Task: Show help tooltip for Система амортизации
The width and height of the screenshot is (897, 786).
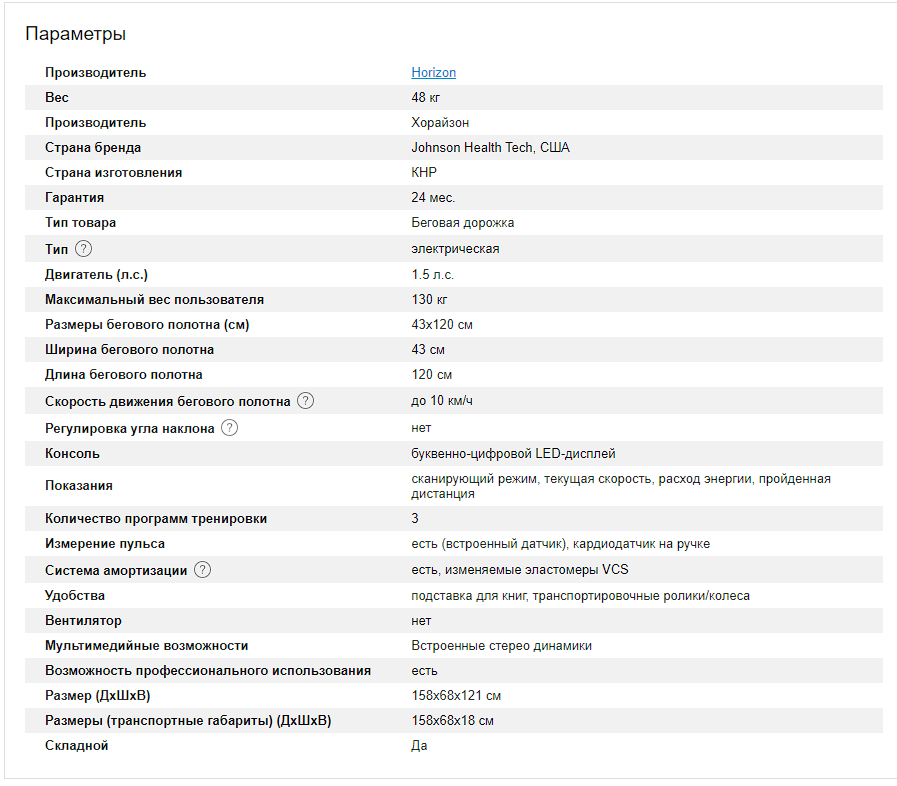Action: [203, 570]
